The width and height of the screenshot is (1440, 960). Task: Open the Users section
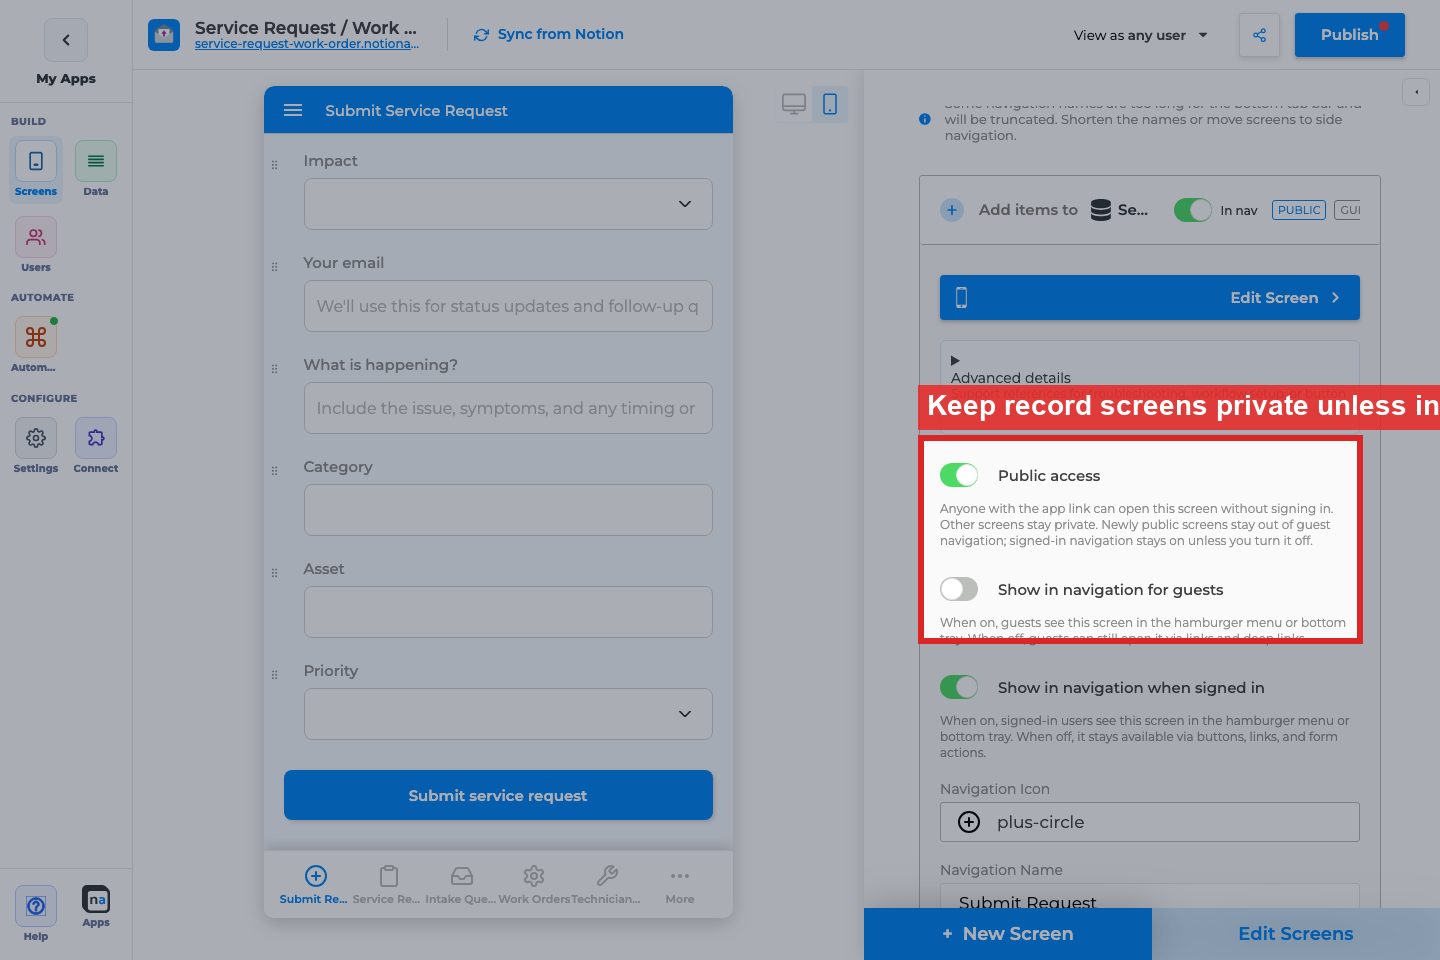36,246
